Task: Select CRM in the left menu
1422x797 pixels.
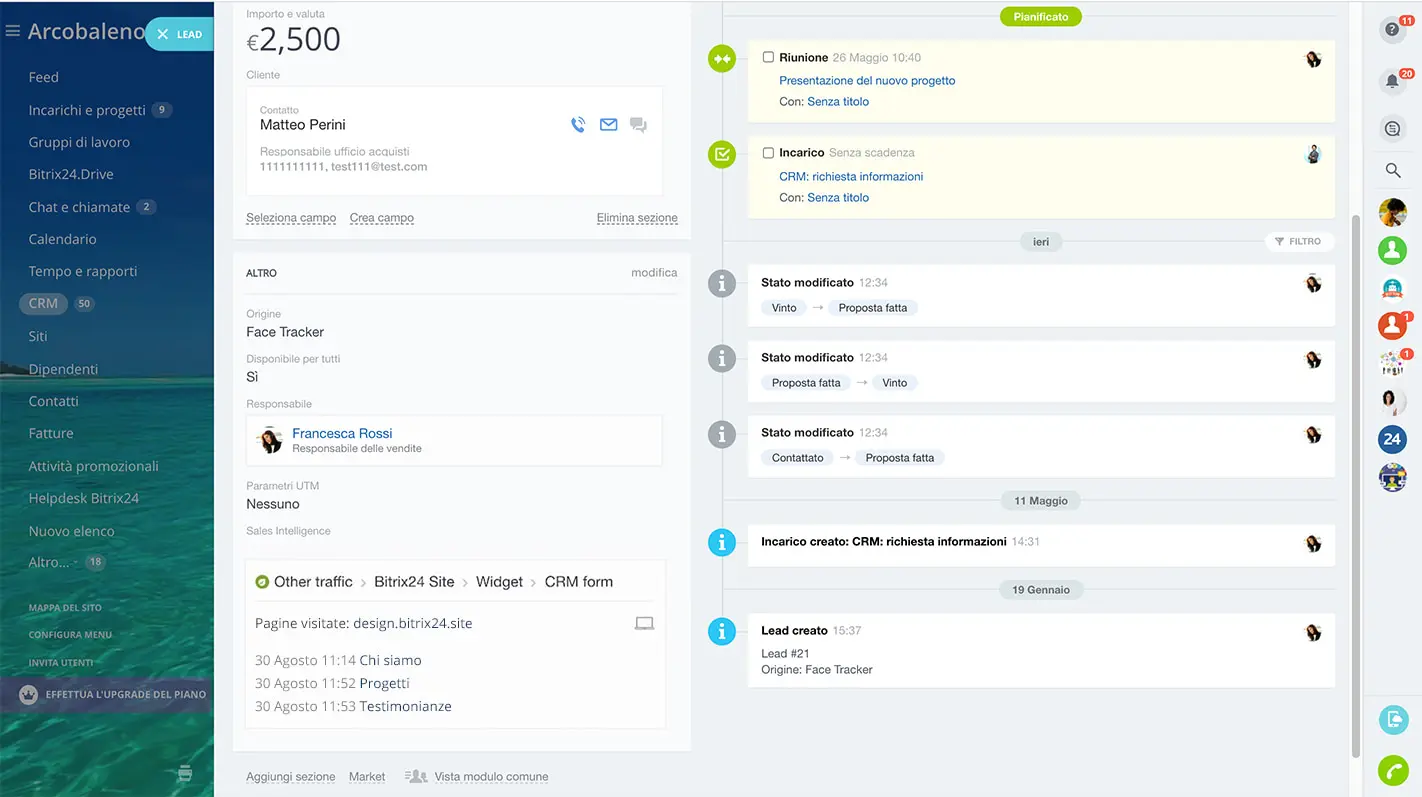Action: [43, 303]
